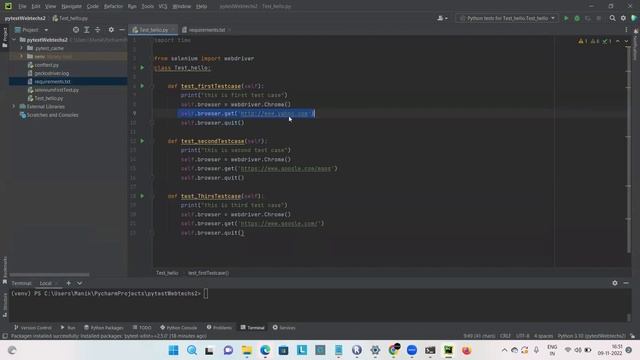Click the Python interpreter status bar entry
The height and width of the screenshot is (360, 640).
point(591,336)
